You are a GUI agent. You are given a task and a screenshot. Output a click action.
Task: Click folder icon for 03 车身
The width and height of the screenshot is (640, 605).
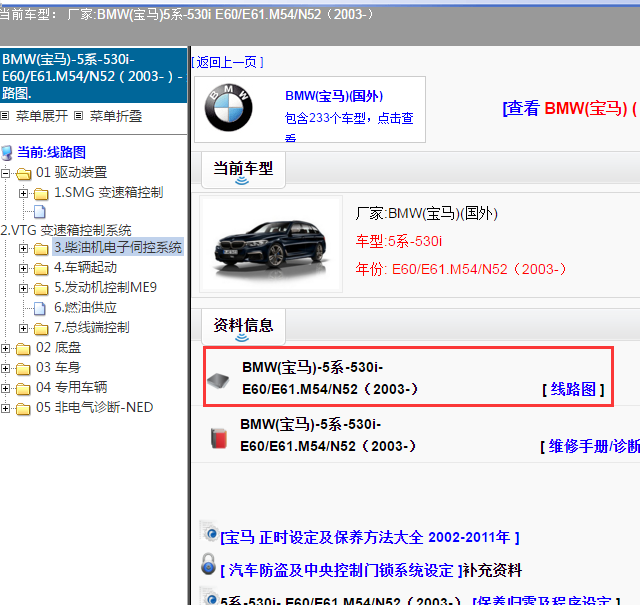click(x=23, y=369)
